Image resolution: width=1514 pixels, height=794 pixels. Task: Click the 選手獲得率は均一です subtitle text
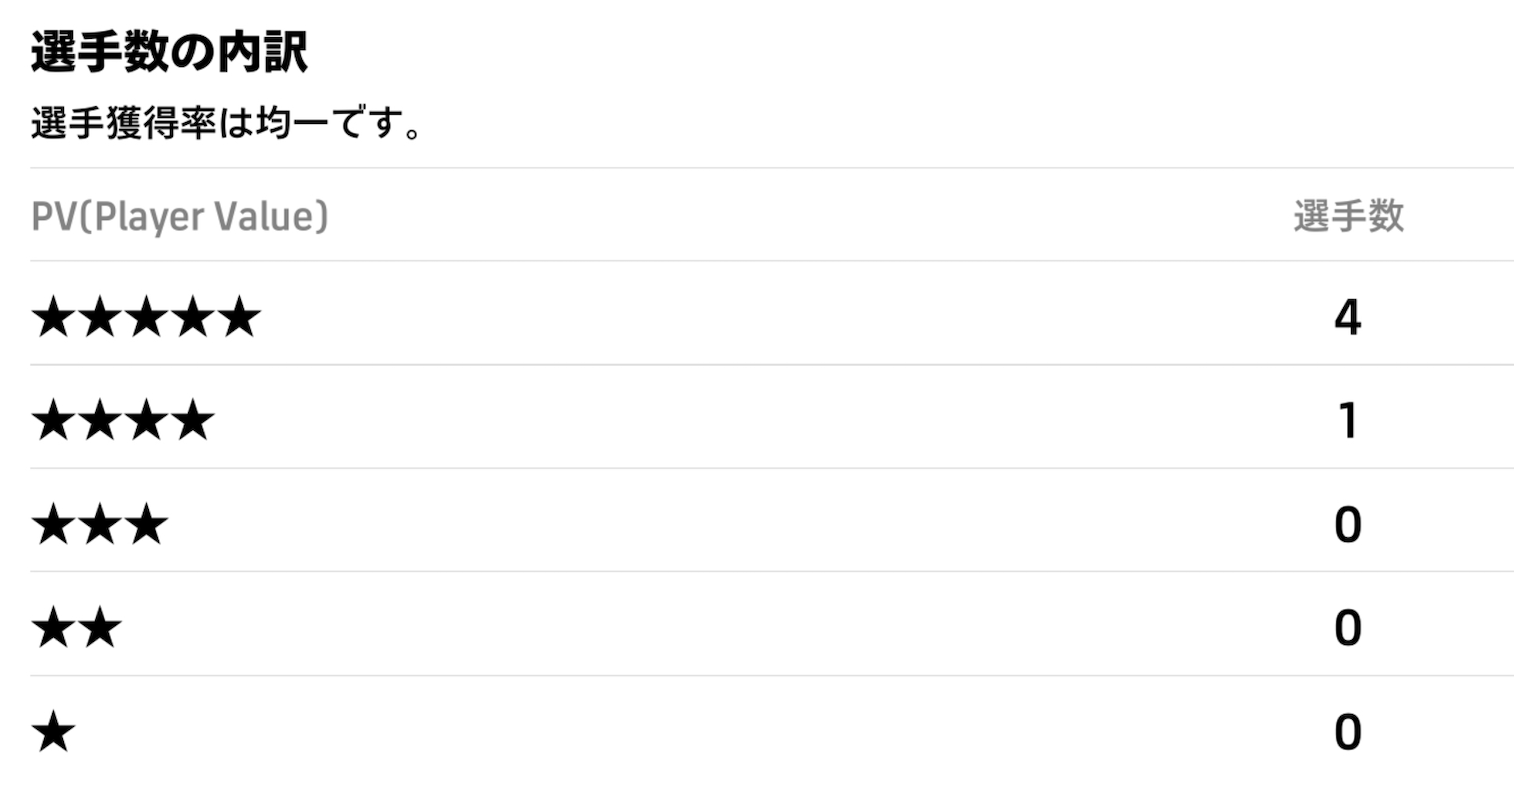226,126
